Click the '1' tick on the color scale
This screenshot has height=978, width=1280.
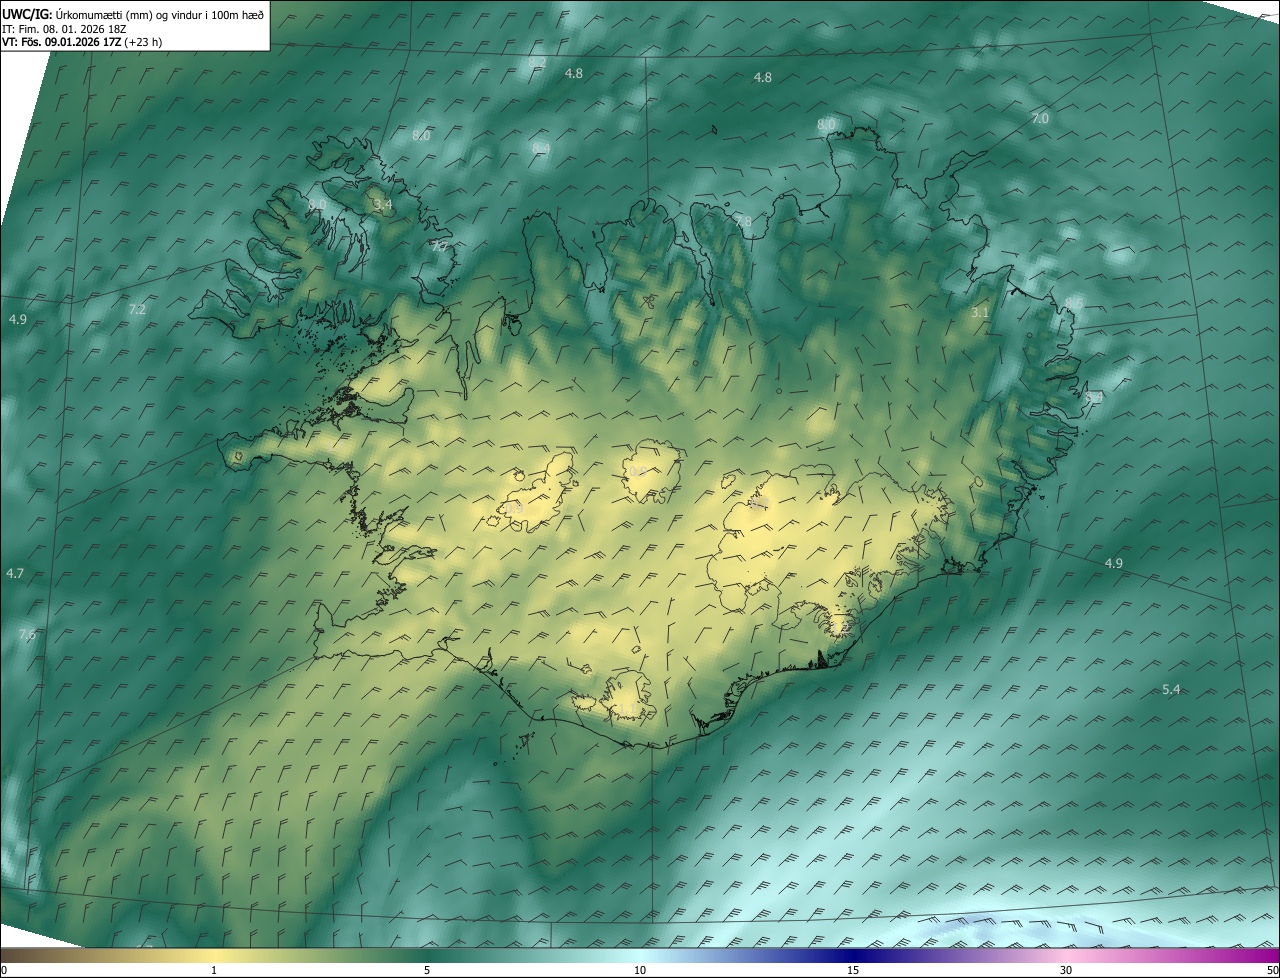tap(214, 970)
